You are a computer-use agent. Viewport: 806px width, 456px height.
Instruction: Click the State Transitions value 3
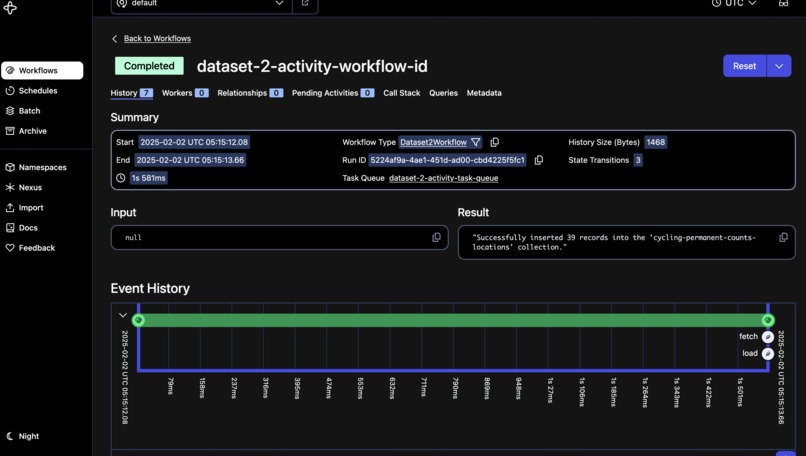(638, 160)
